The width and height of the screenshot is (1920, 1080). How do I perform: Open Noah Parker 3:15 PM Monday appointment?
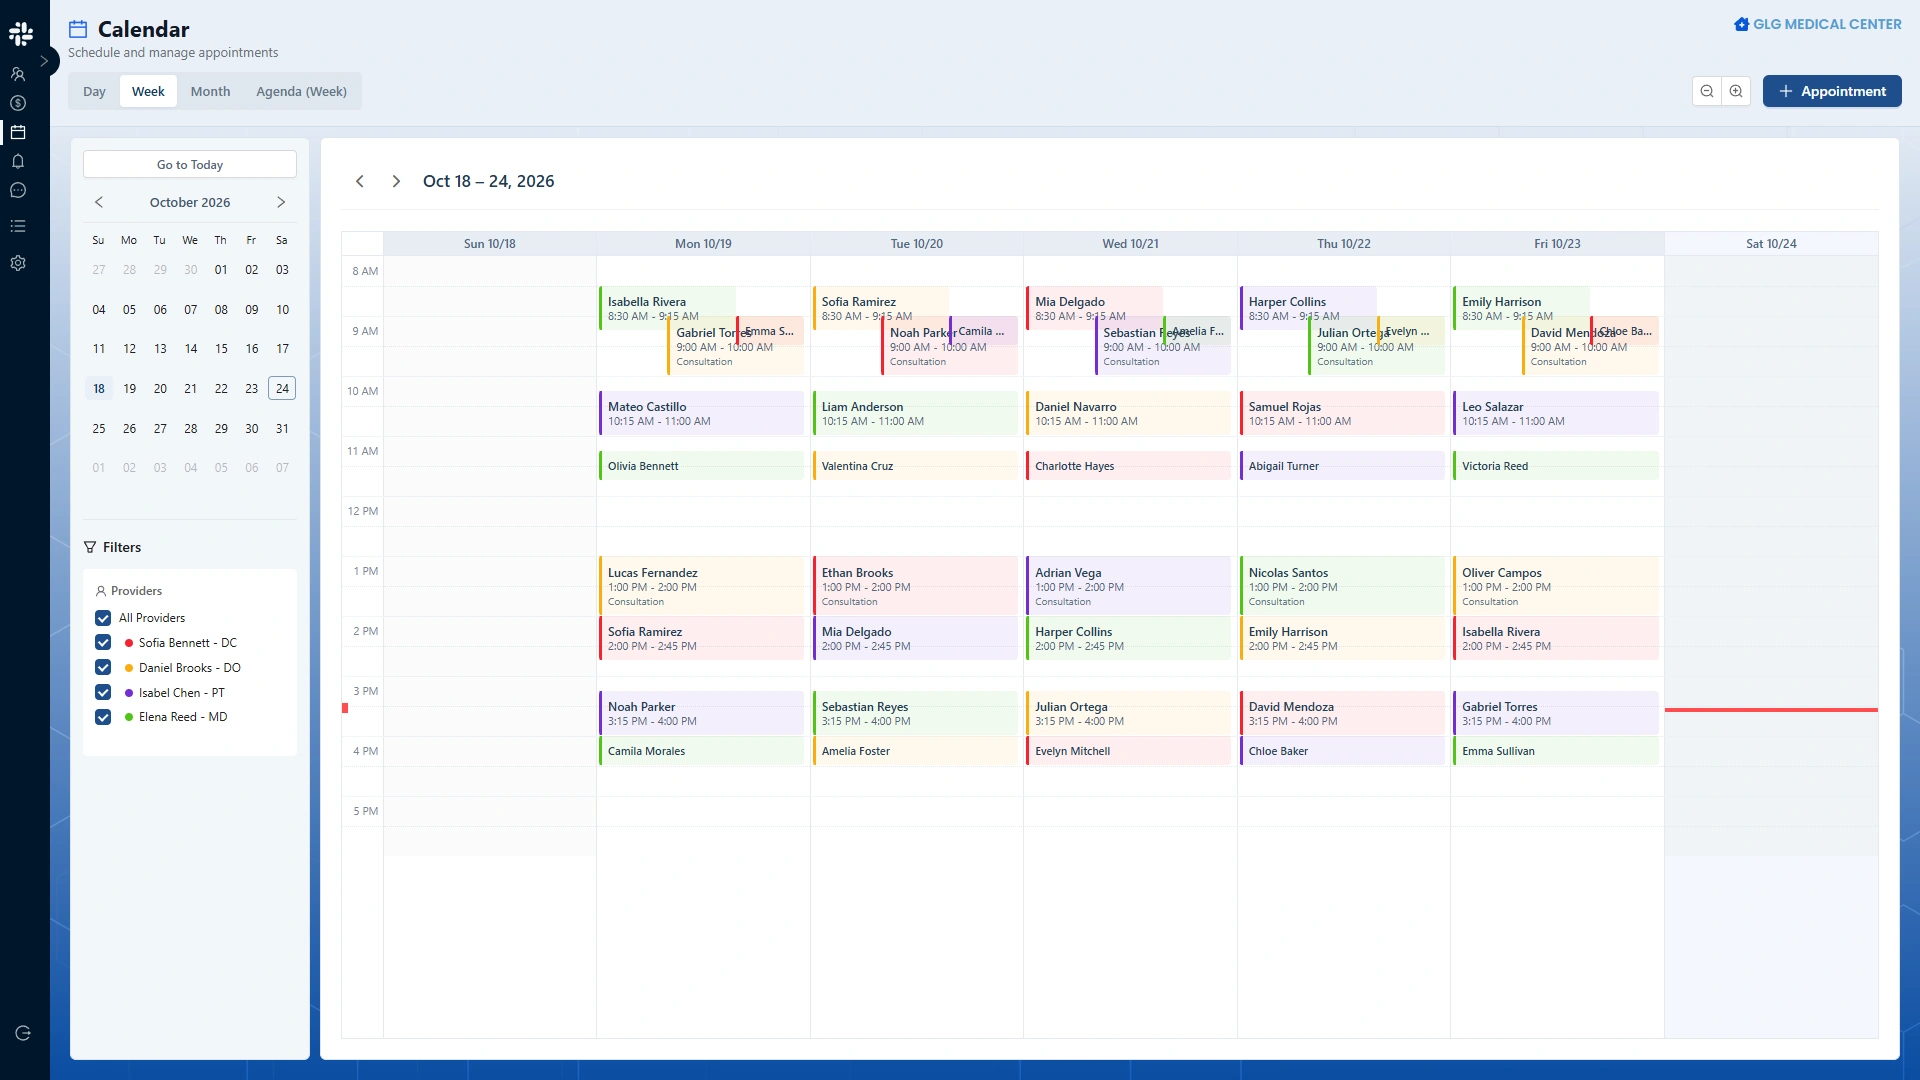tap(701, 713)
